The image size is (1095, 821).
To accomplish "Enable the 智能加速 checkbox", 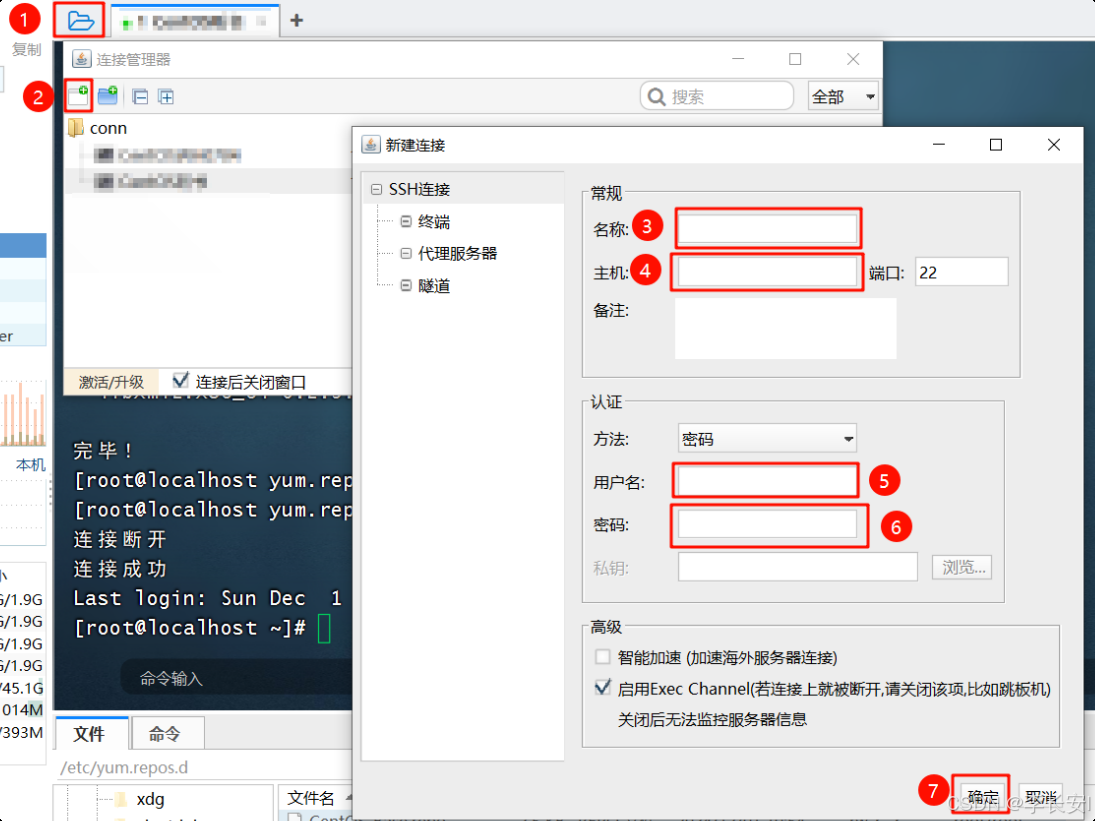I will coord(602,657).
